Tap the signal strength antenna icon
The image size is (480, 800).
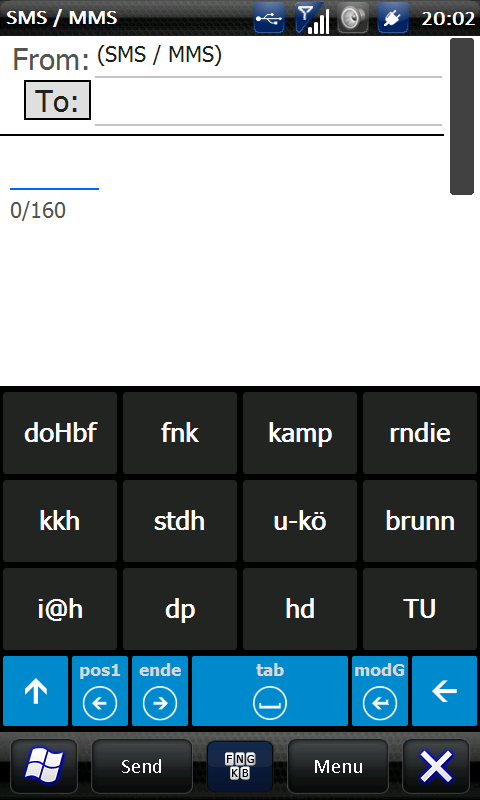(x=312, y=18)
